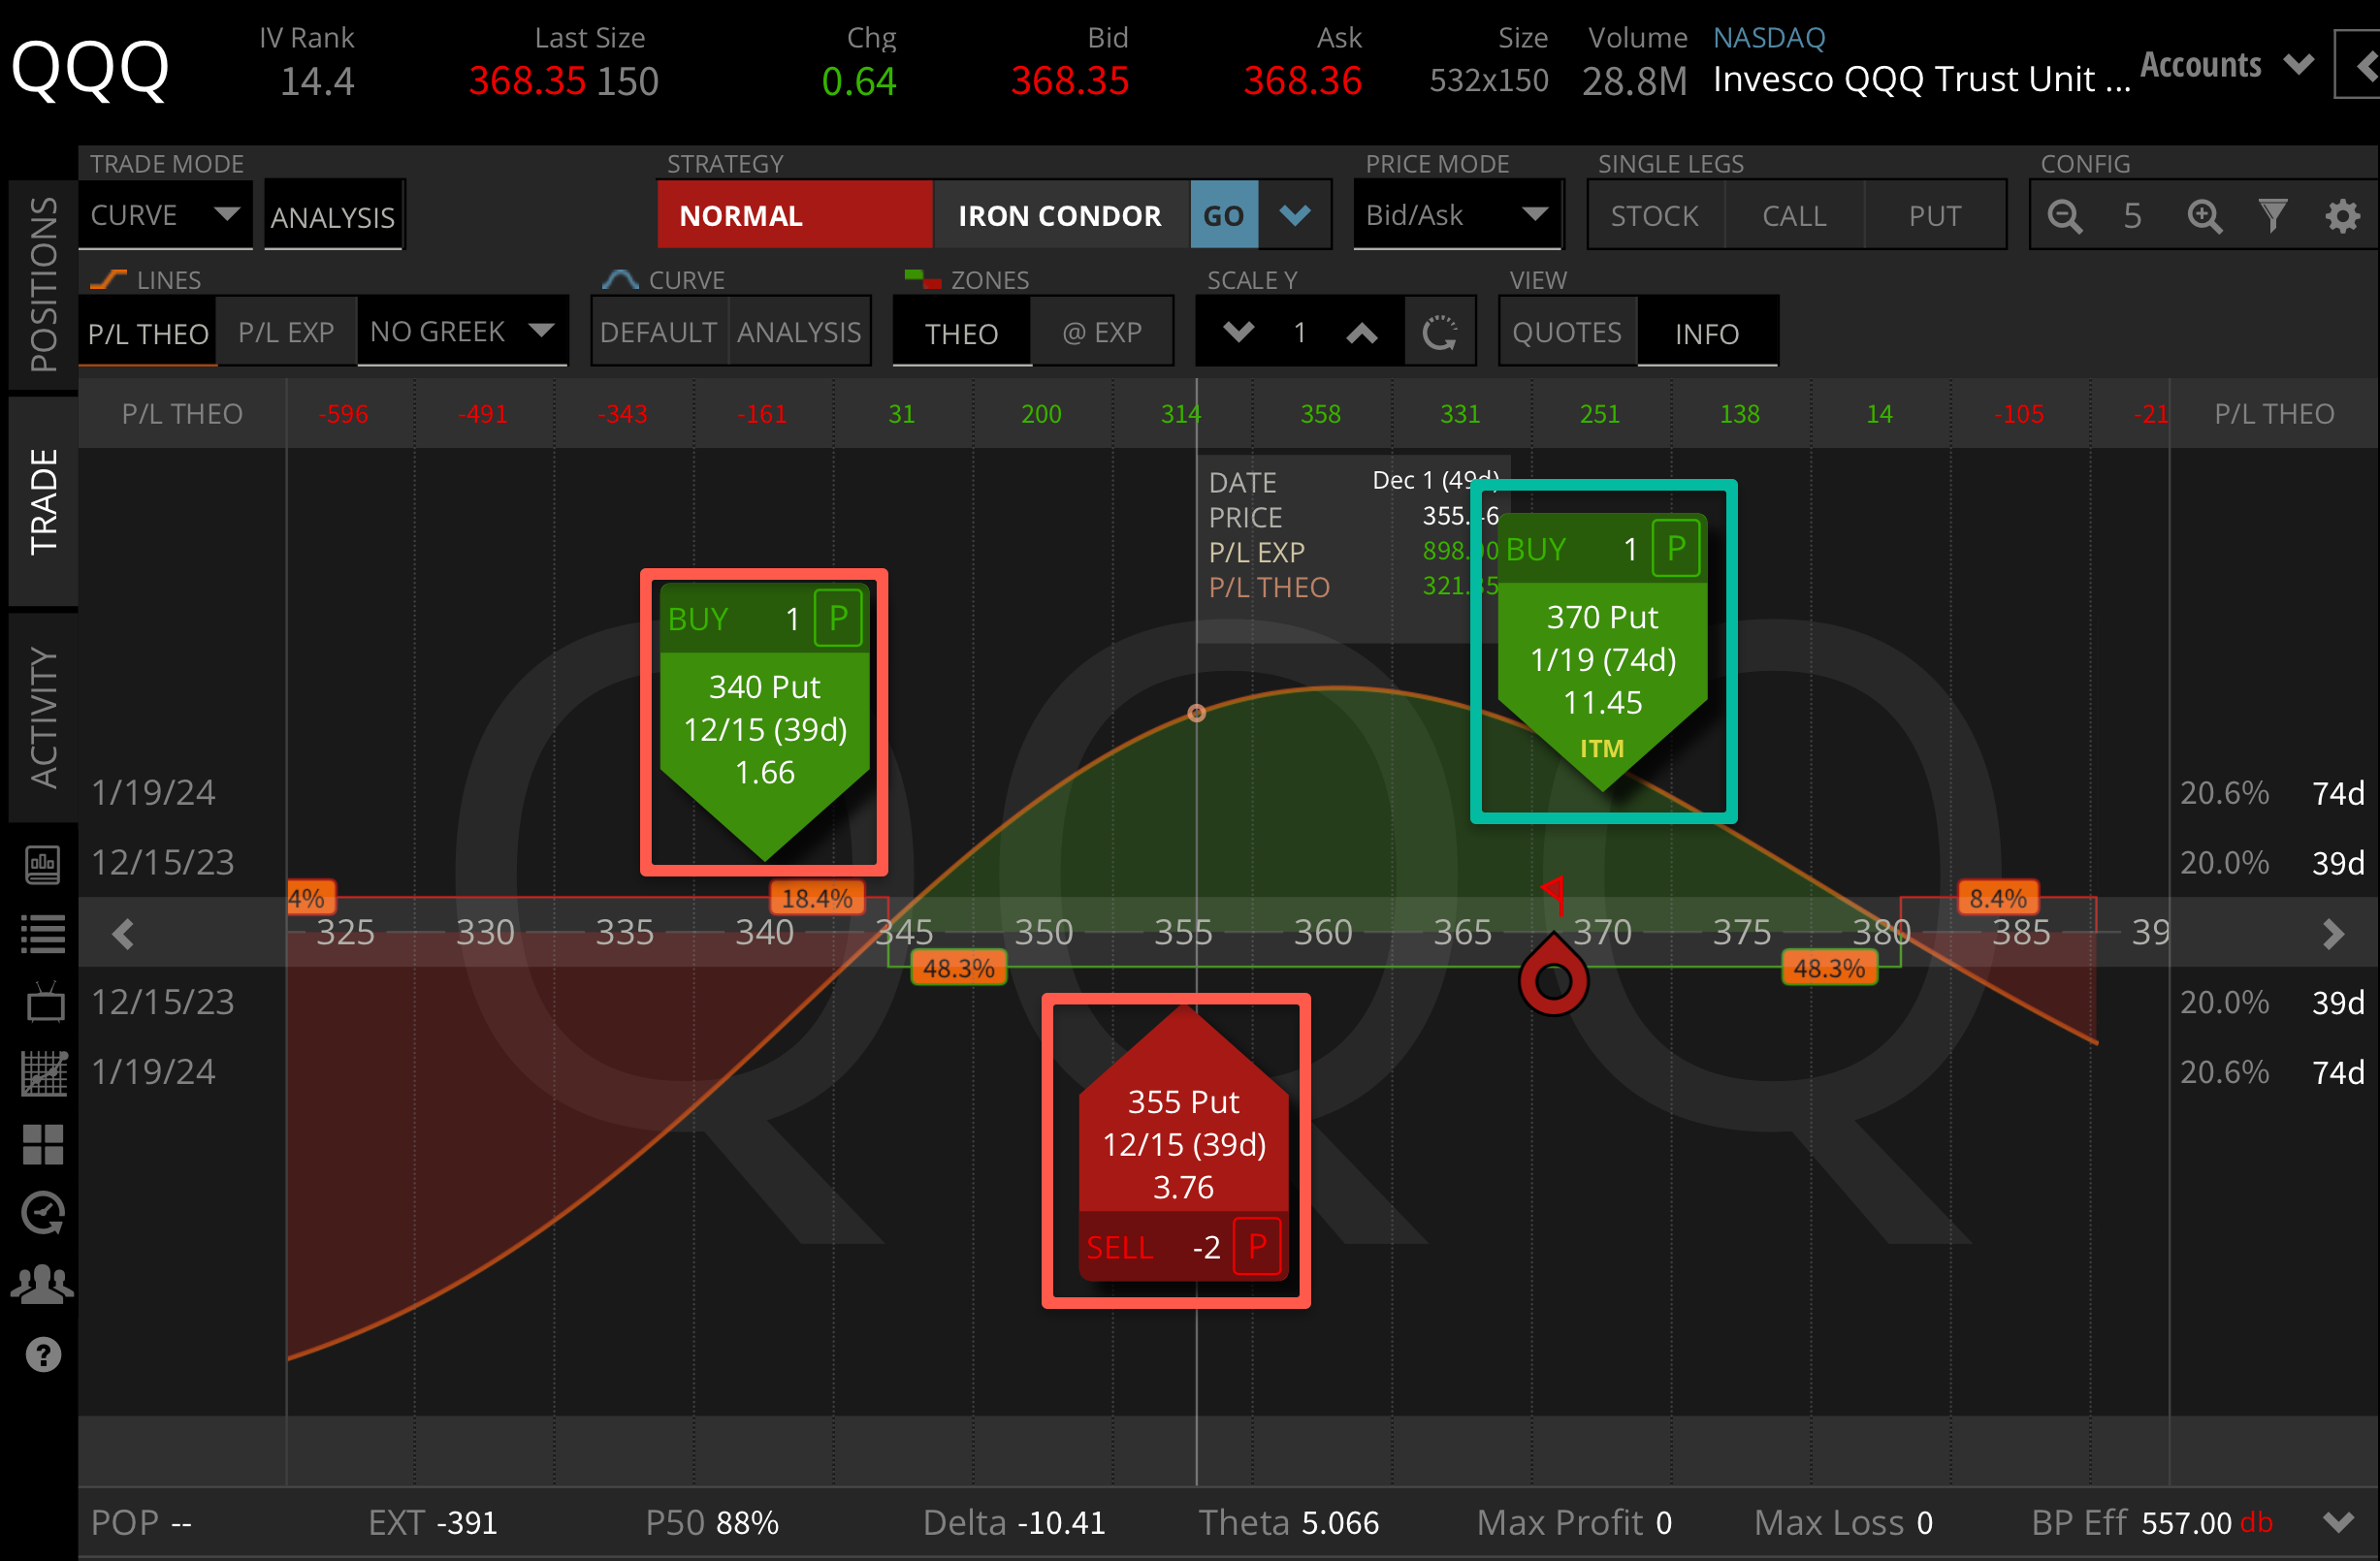This screenshot has width=2380, height=1561.
Task: Toggle P/L EXP line display
Action: (x=286, y=332)
